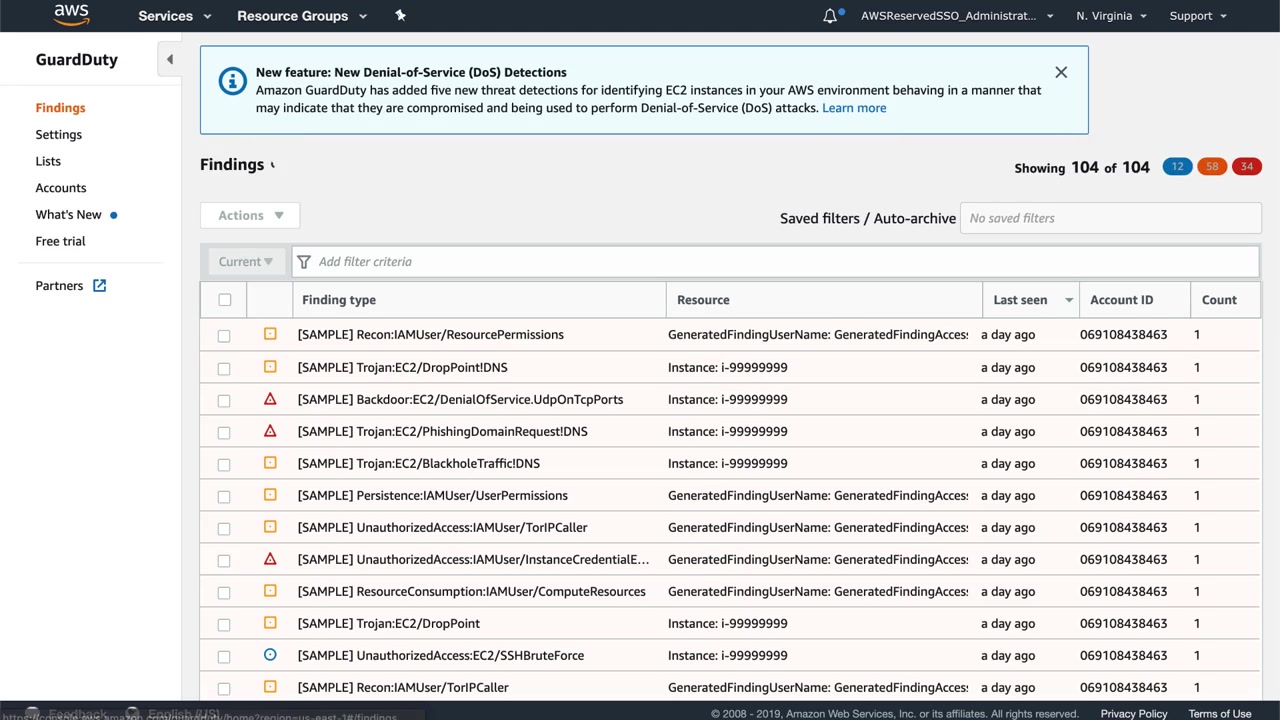Toggle the select-all findings checkbox
1280x720 pixels.
coord(225,300)
